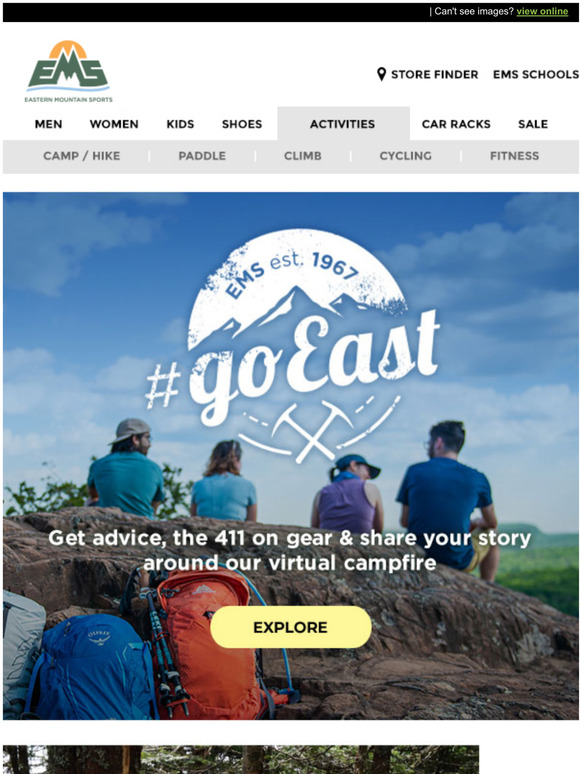Viewport: 580px width, 774px height.
Task: Click the forest image thumbnail at bottom
Action: point(241,759)
